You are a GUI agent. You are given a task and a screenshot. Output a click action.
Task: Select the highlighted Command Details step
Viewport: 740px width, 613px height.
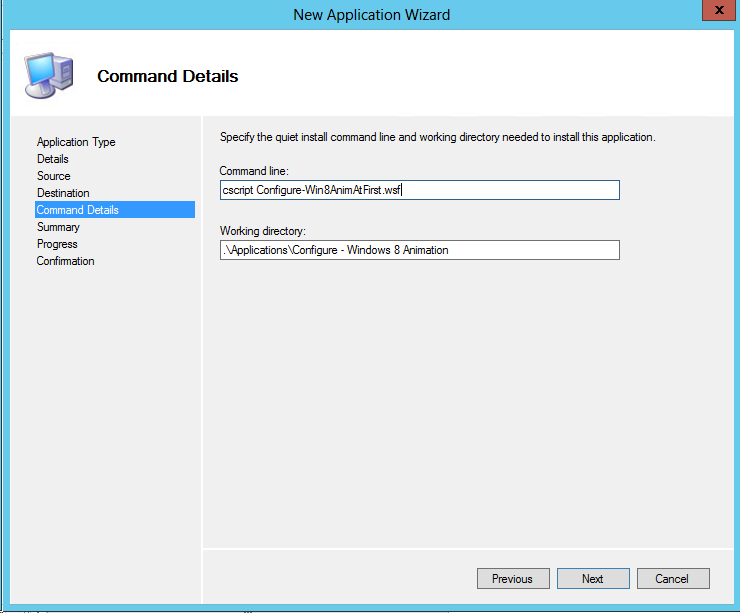point(78,210)
